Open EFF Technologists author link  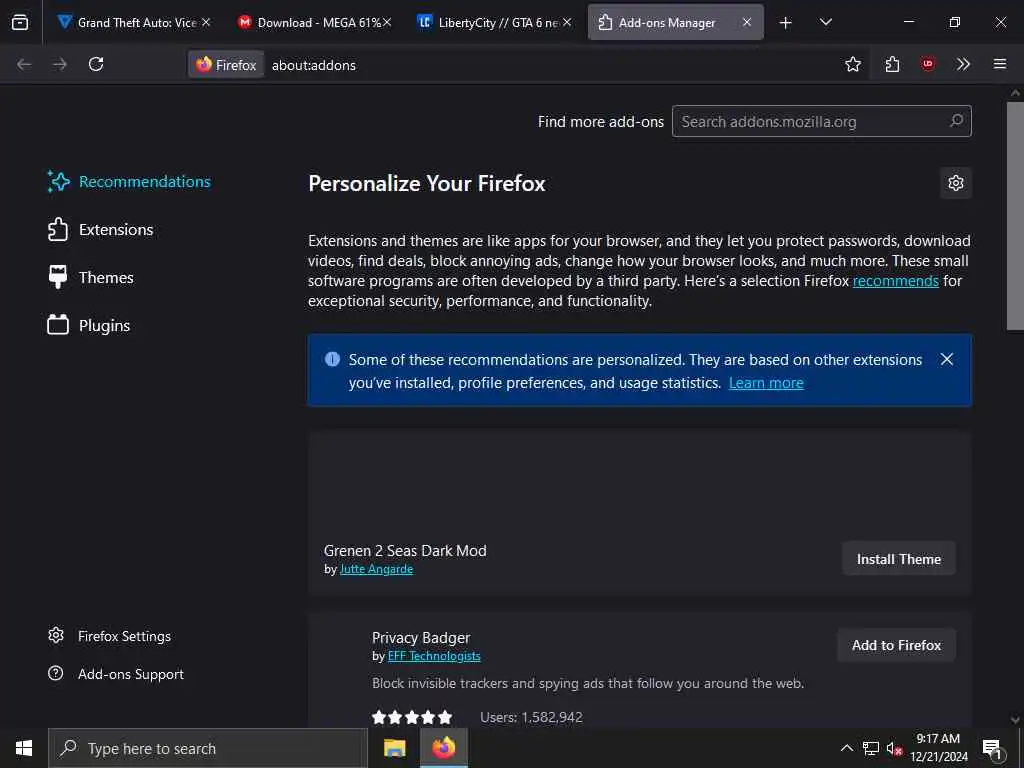[434, 656]
